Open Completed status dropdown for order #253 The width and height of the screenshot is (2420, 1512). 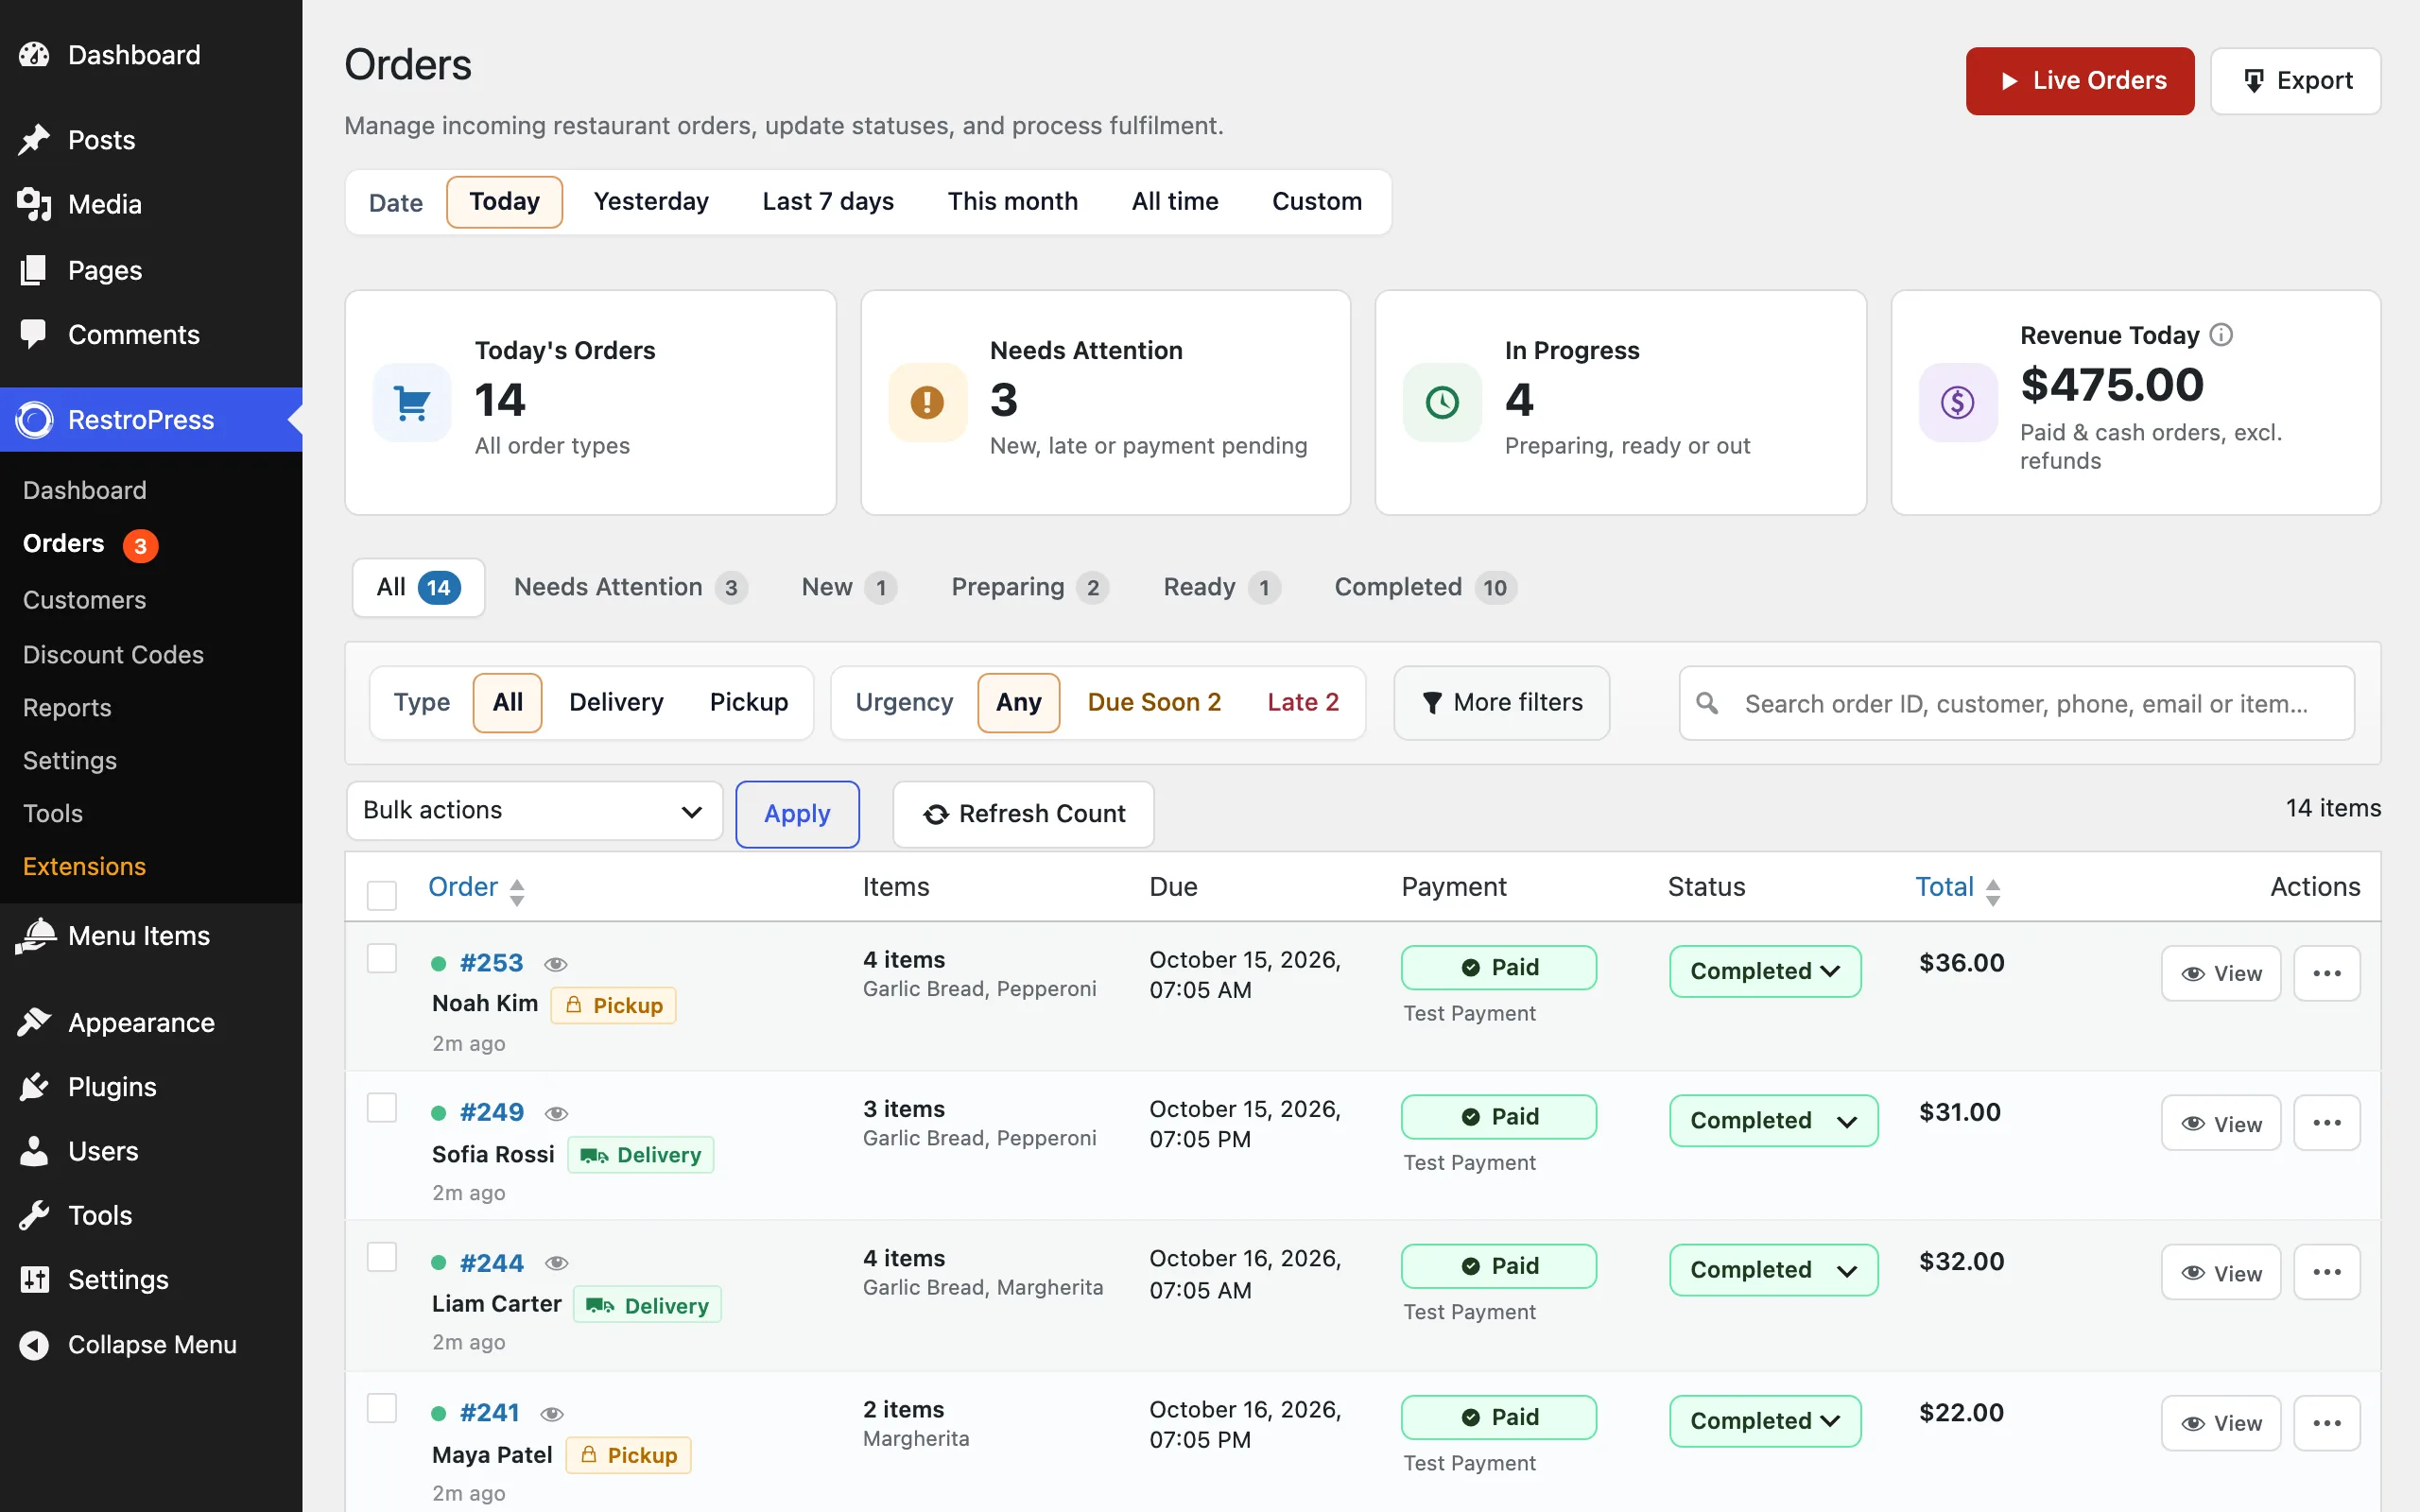tap(1765, 971)
